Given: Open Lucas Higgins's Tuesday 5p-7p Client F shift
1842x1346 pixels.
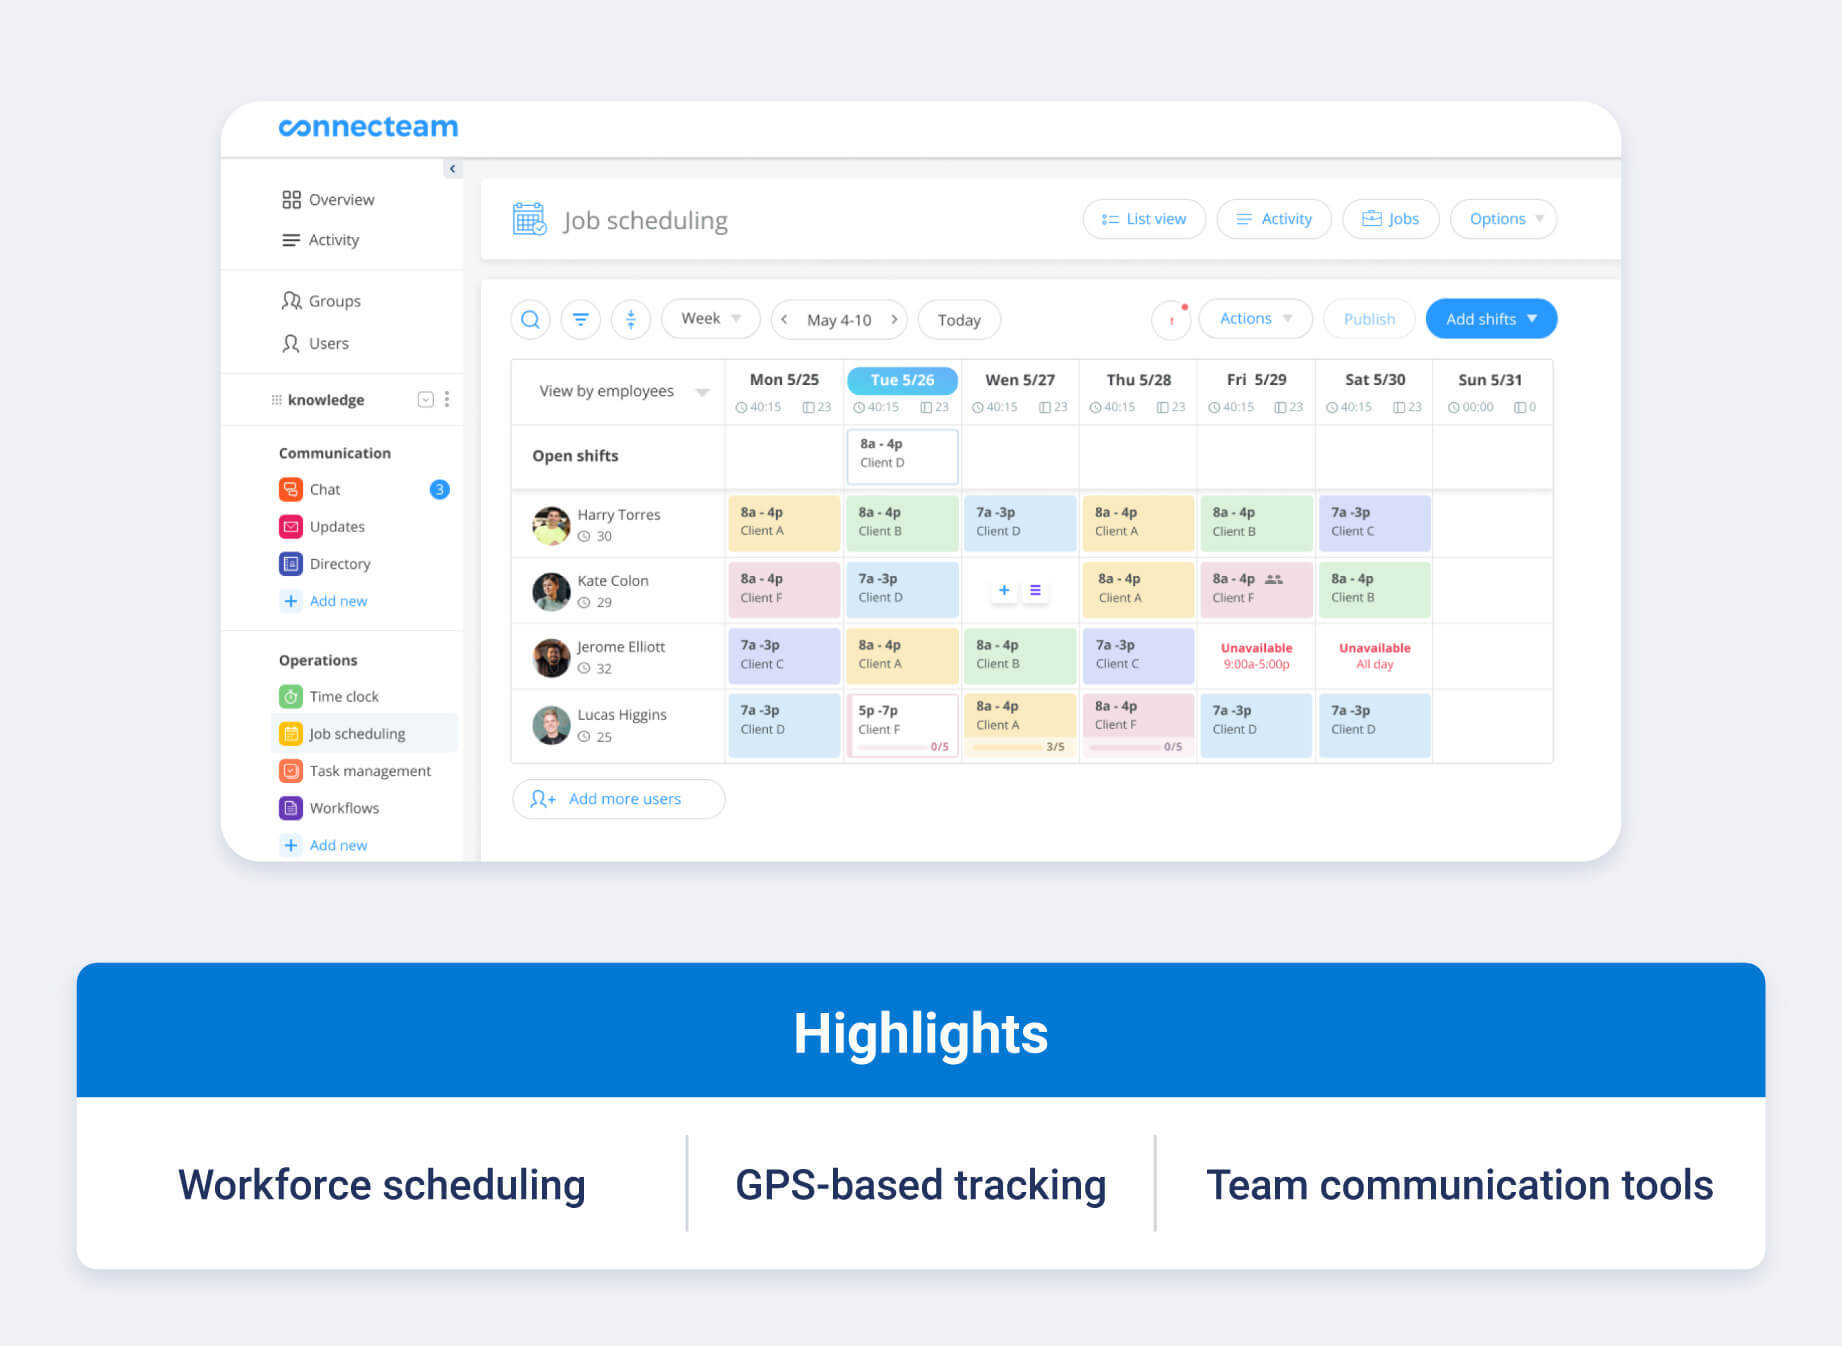Looking at the screenshot, I should (x=902, y=725).
